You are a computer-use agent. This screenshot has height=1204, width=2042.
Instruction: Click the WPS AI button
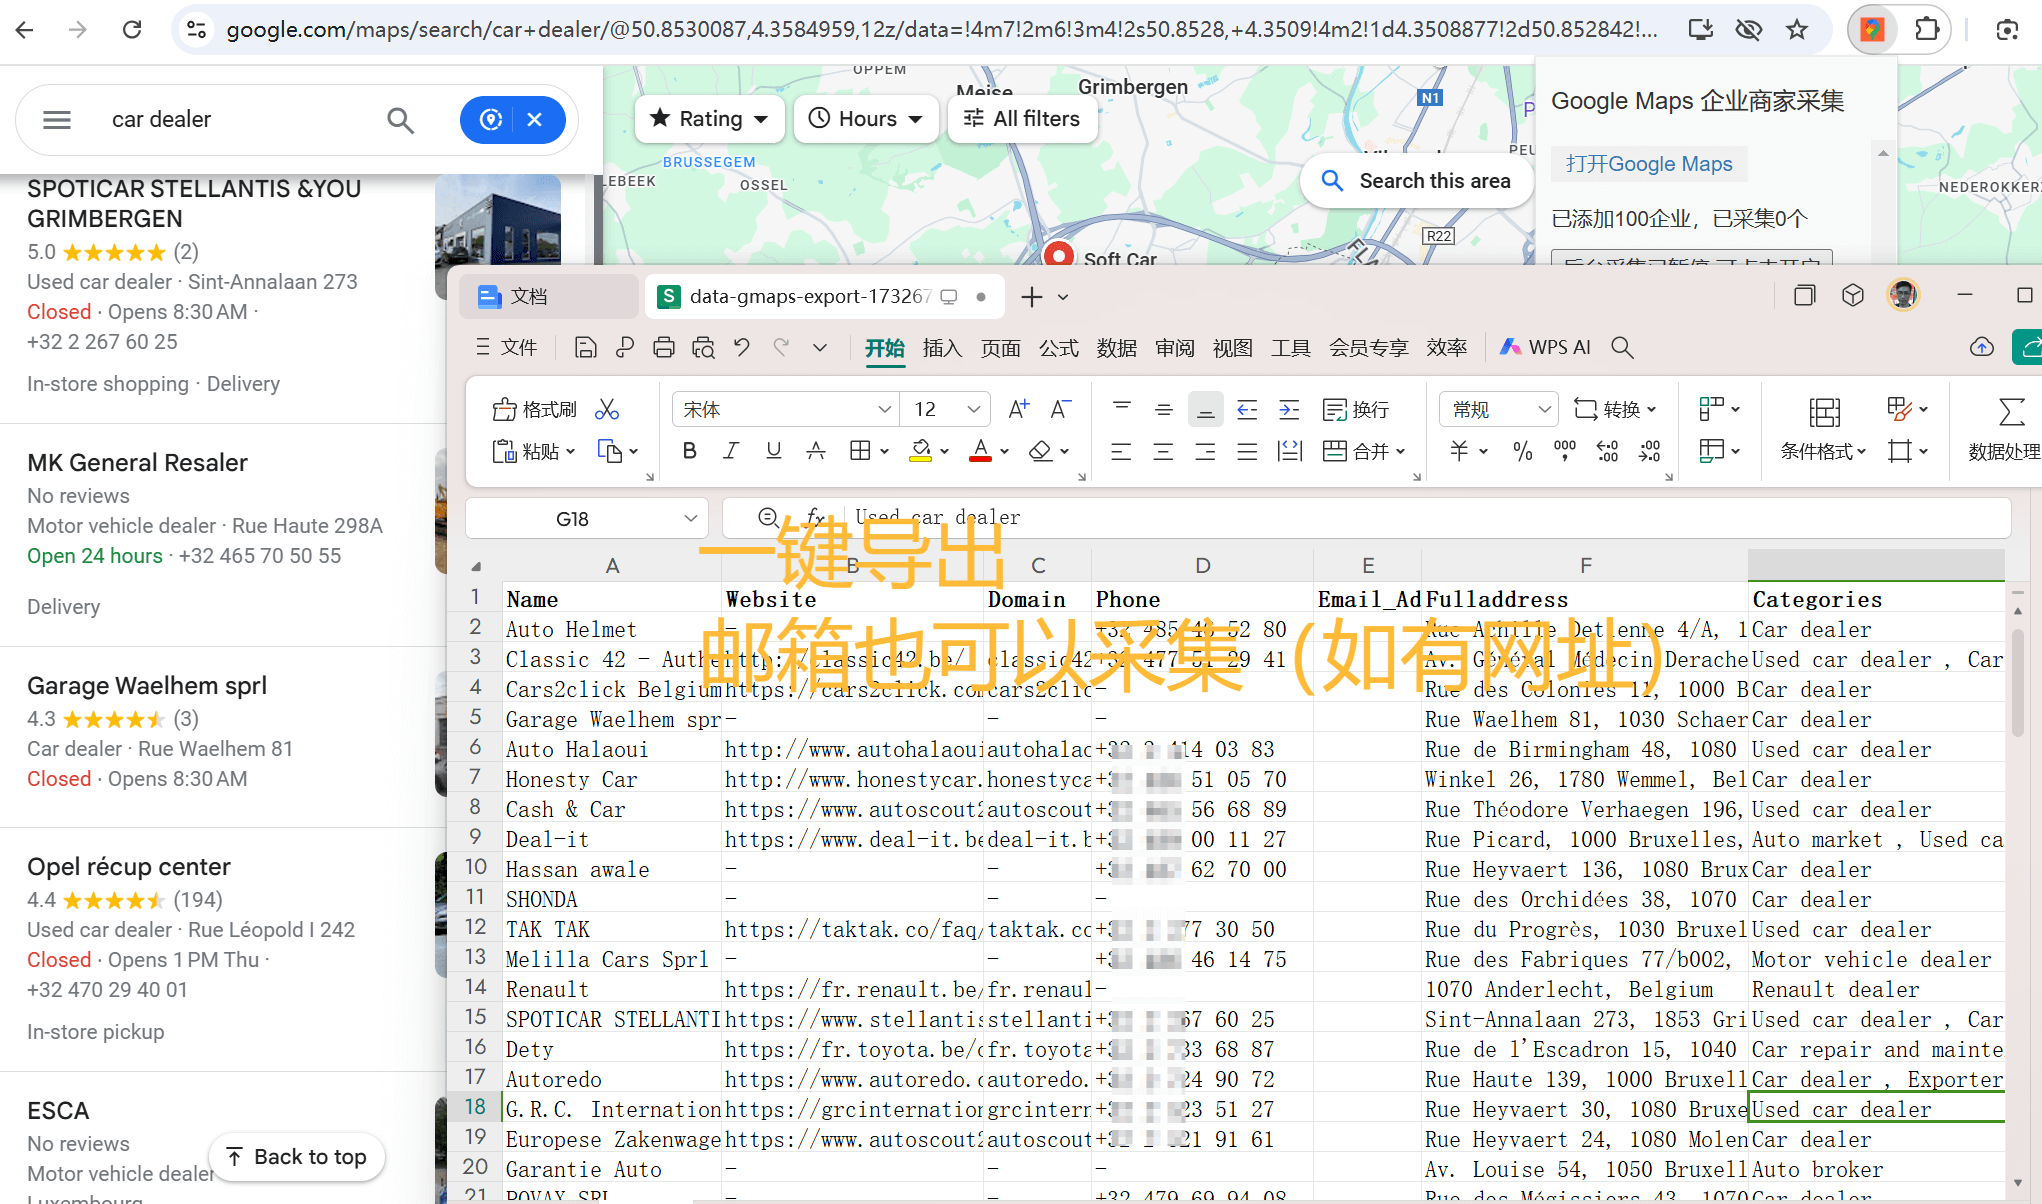tap(1545, 347)
